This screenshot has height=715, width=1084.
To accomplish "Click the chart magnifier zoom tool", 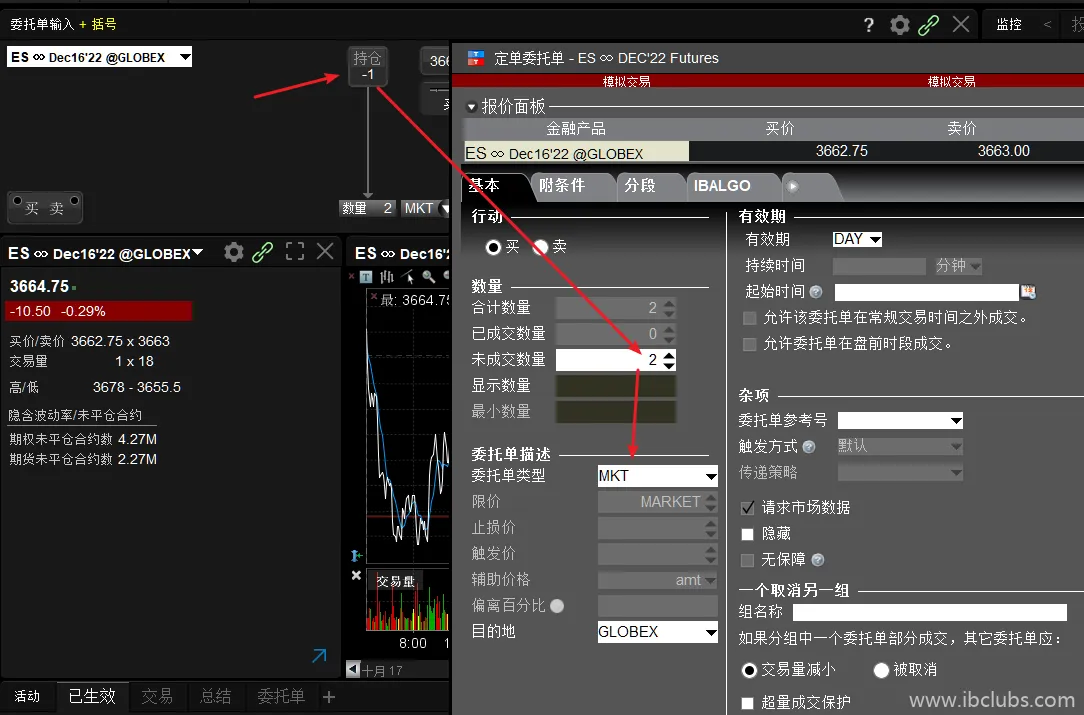I will tap(428, 277).
